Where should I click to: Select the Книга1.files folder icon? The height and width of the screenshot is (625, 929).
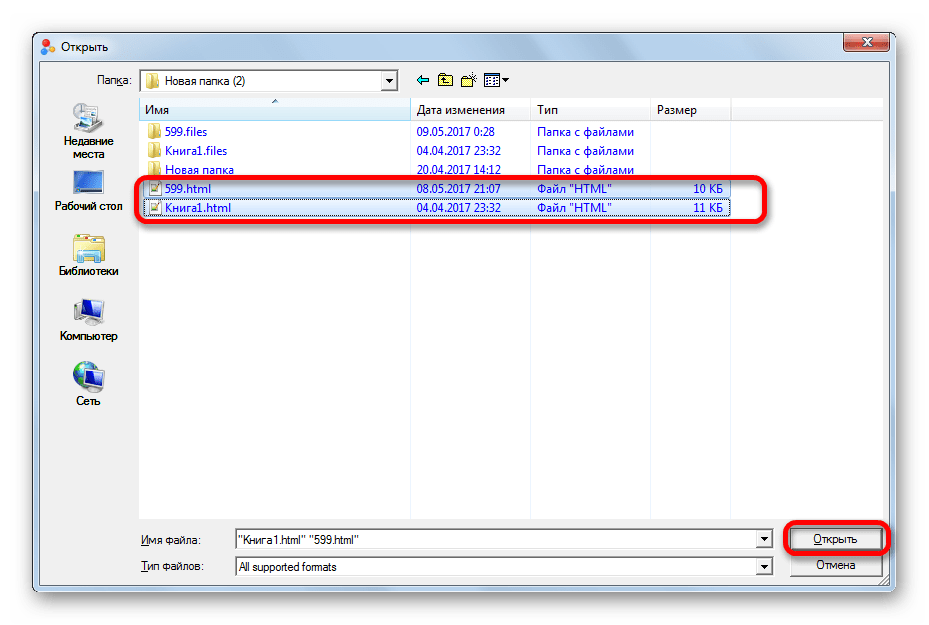154,150
